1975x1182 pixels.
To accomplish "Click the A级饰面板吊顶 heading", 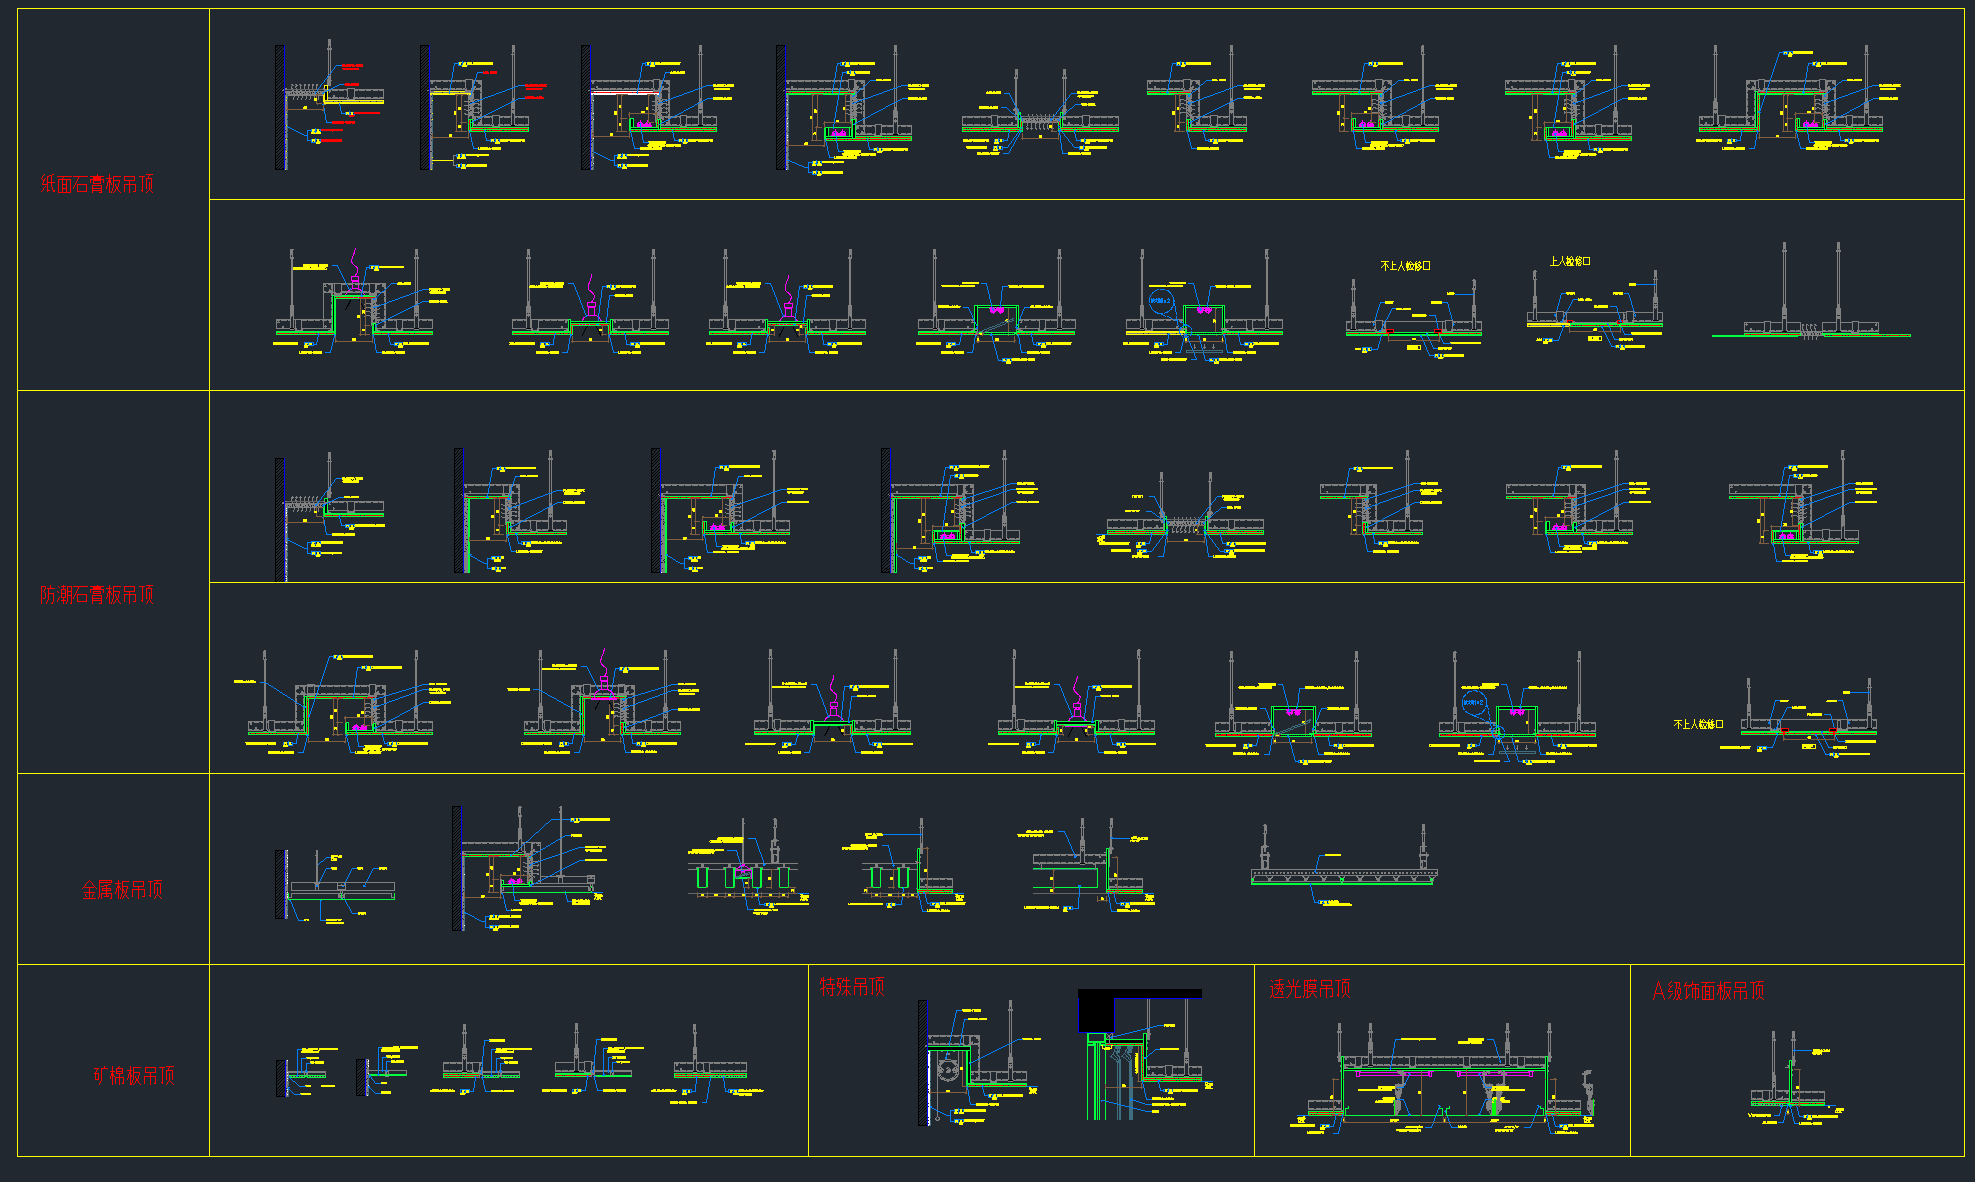I will coord(1708,991).
